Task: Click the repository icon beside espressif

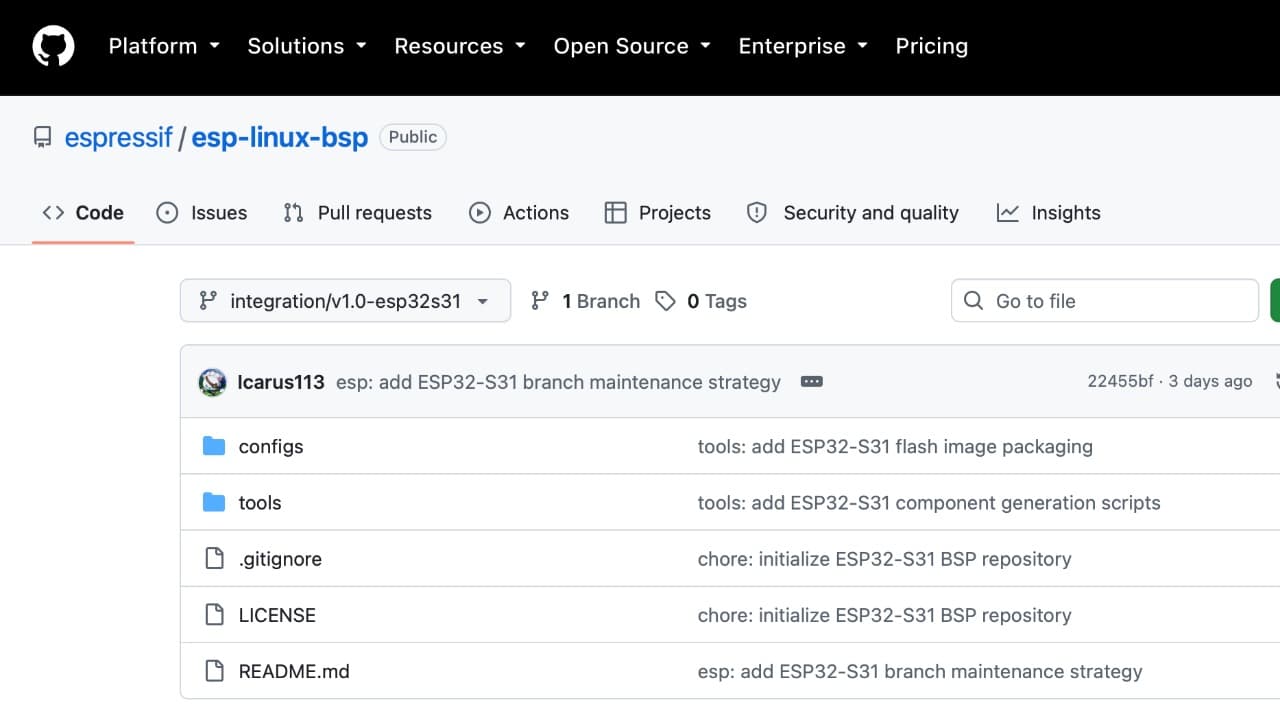Action: [x=42, y=137]
